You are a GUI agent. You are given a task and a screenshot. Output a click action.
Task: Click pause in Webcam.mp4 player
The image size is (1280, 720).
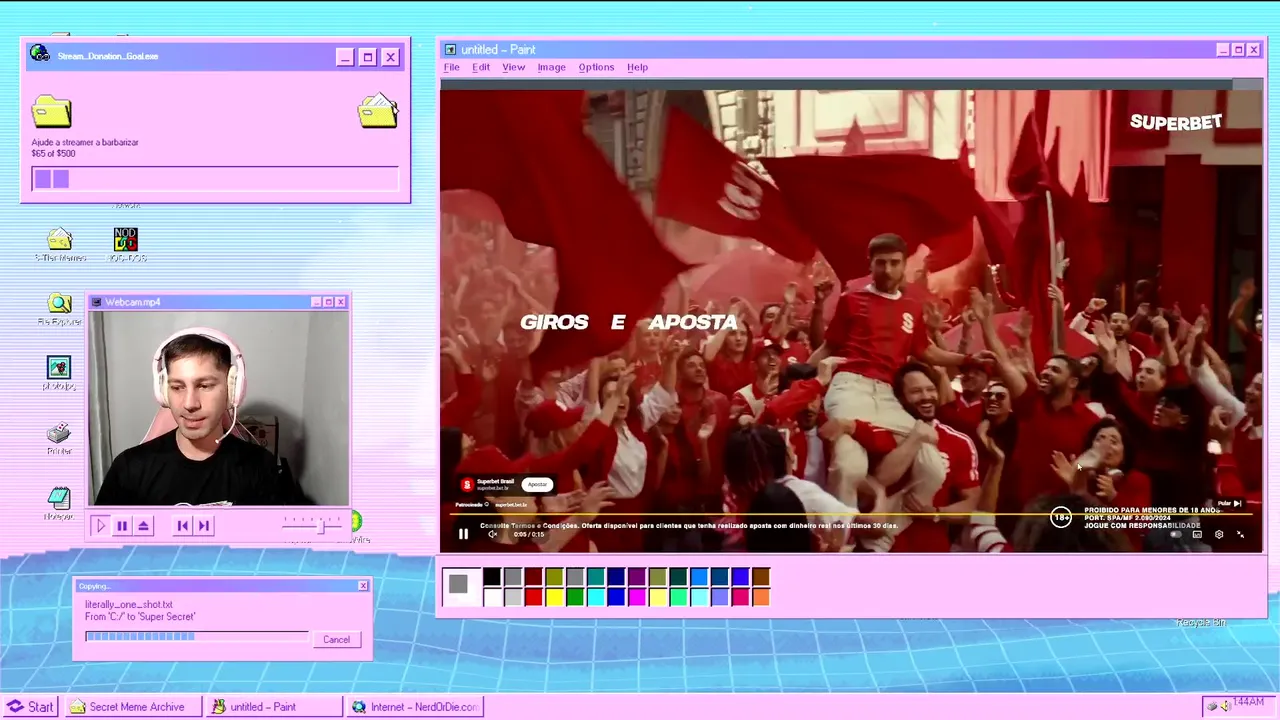coord(122,525)
